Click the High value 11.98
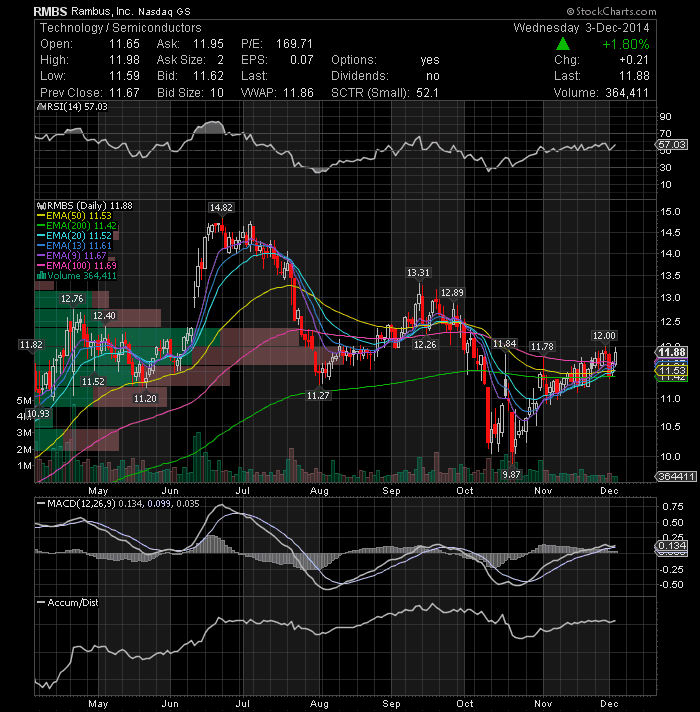Viewport: 700px width, 712px height. tap(124, 60)
